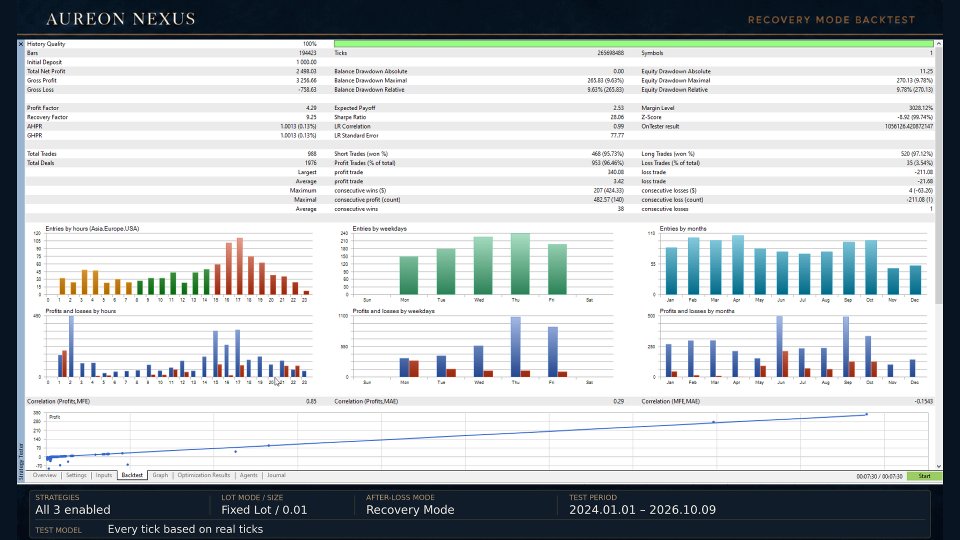
Task: Click the elapsed time 00:07:30 / 00:07:30
Action: tap(879, 476)
